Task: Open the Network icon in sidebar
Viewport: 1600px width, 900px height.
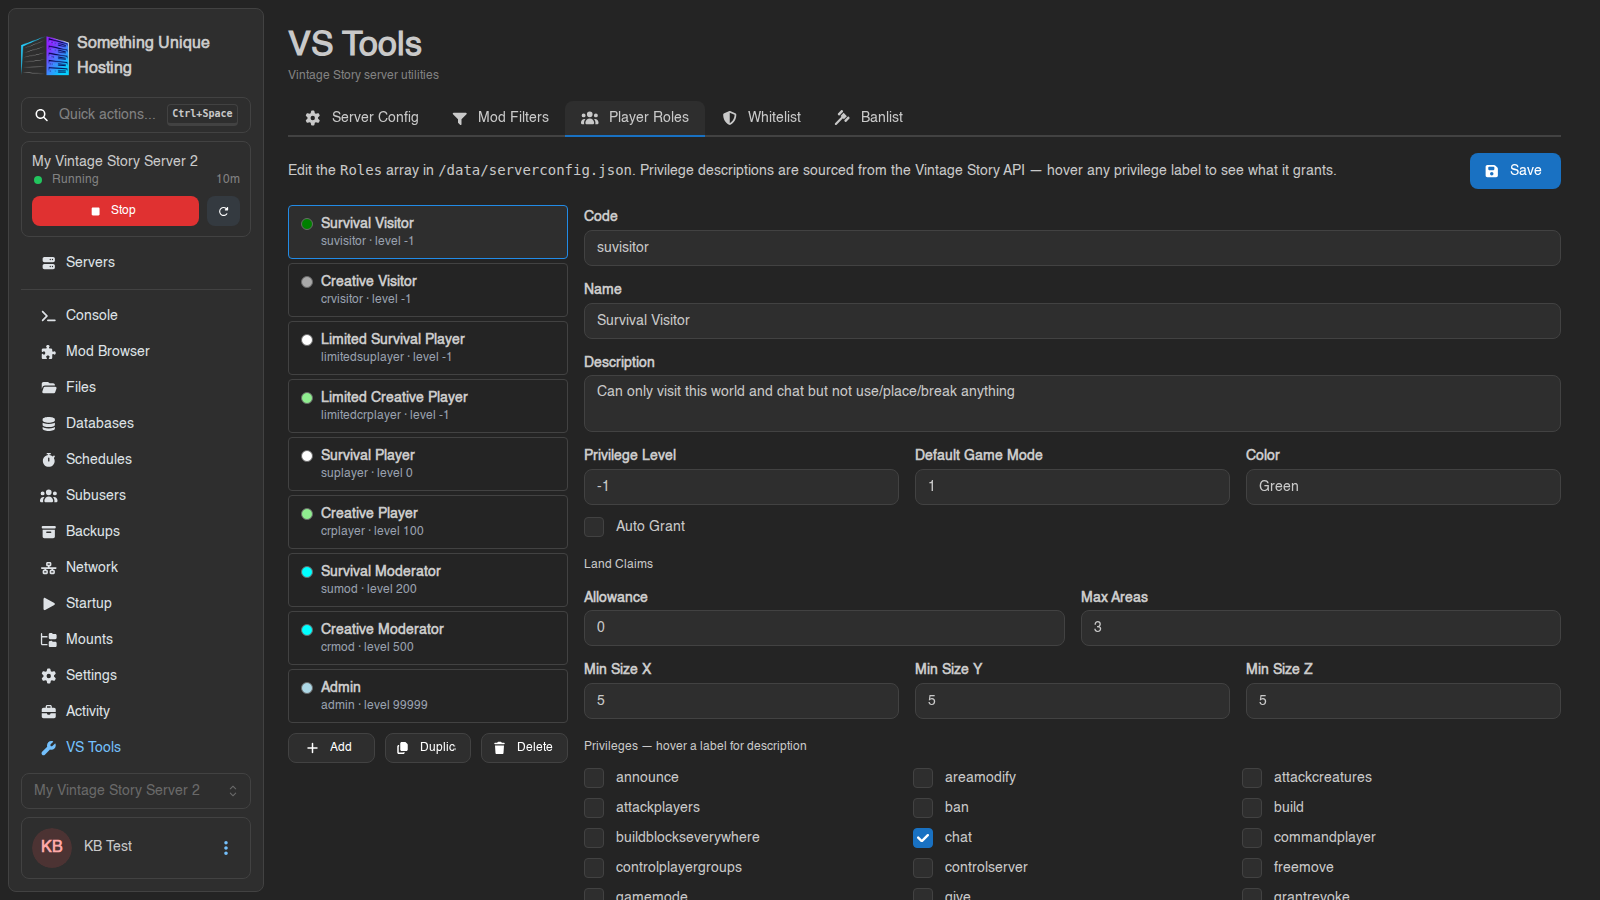Action: pyautogui.click(x=48, y=568)
